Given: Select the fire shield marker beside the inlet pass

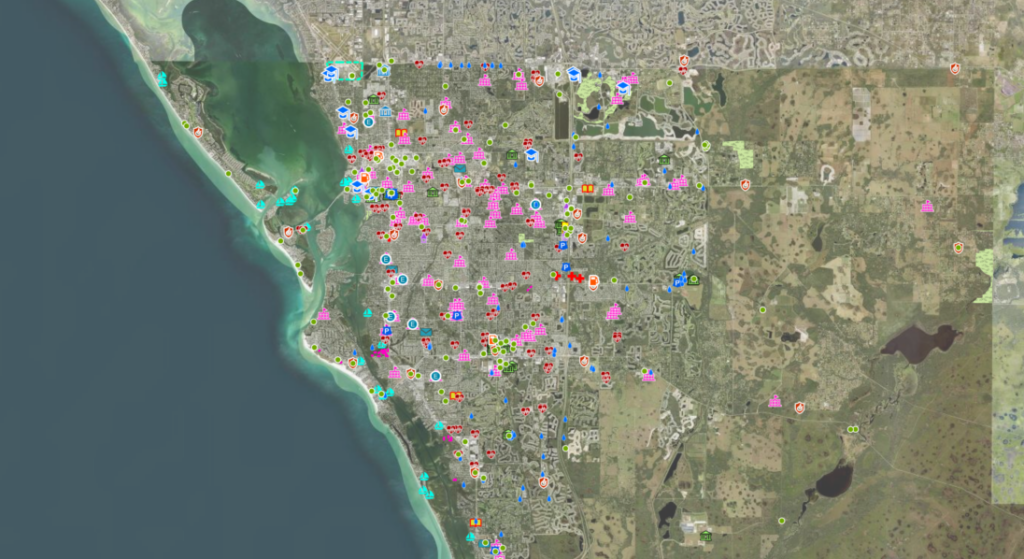Looking at the screenshot, I should coord(288,232).
